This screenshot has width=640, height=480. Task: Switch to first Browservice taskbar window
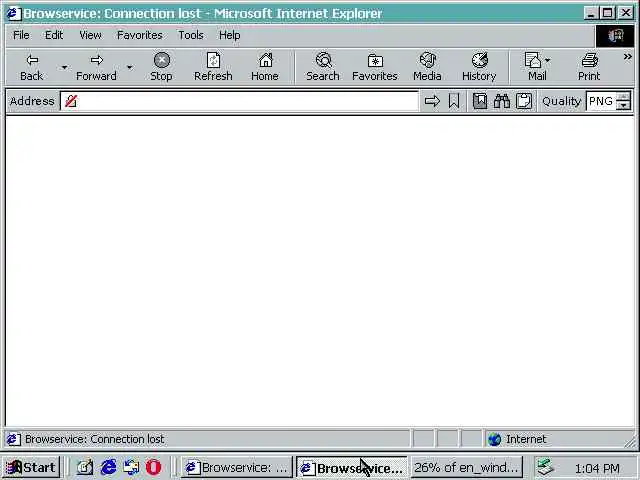click(237, 467)
